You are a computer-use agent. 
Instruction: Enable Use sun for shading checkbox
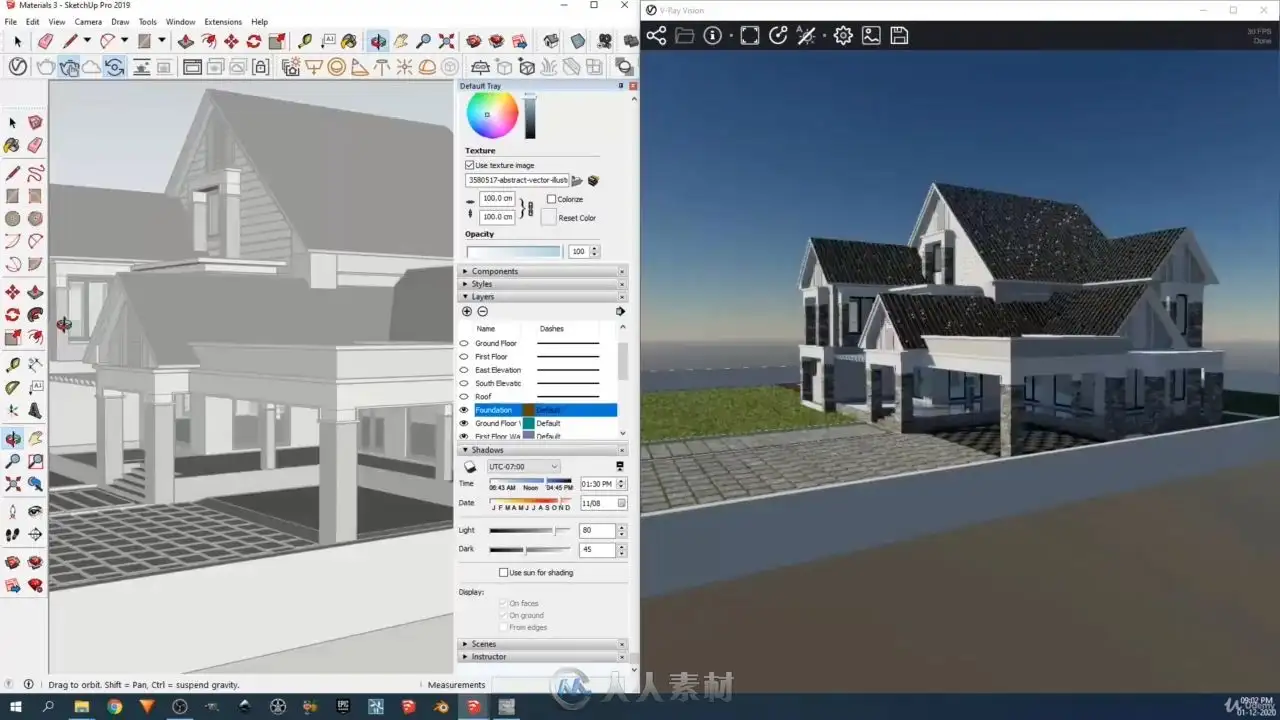(x=504, y=573)
